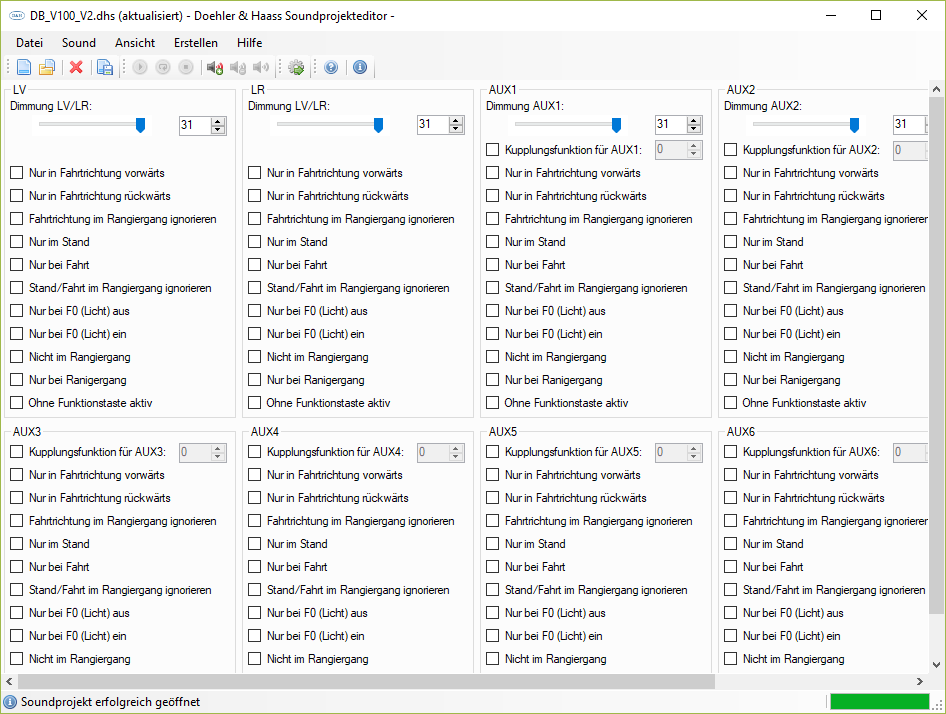Click the Dimmung AUX1 value field
This screenshot has width=946, height=714.
(x=671, y=124)
